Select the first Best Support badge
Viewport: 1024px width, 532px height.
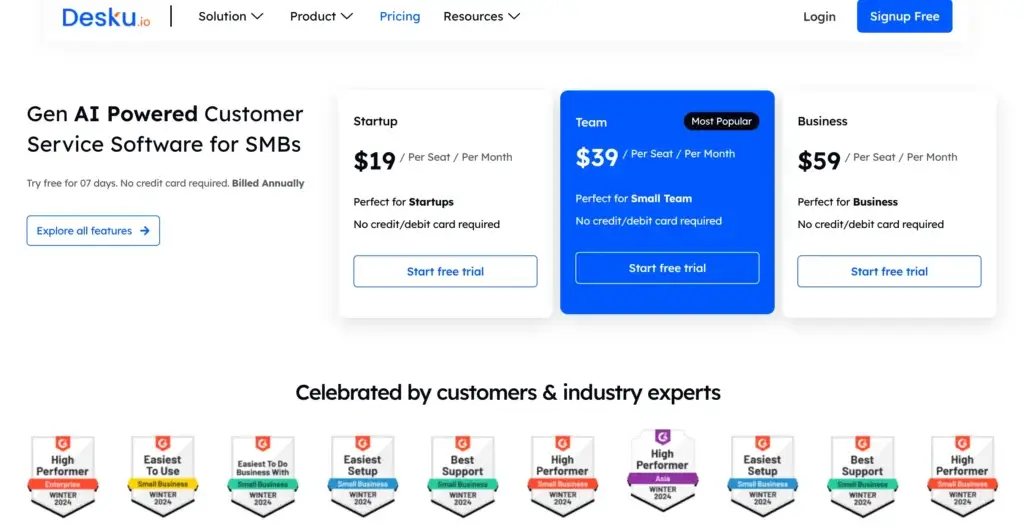click(x=462, y=476)
